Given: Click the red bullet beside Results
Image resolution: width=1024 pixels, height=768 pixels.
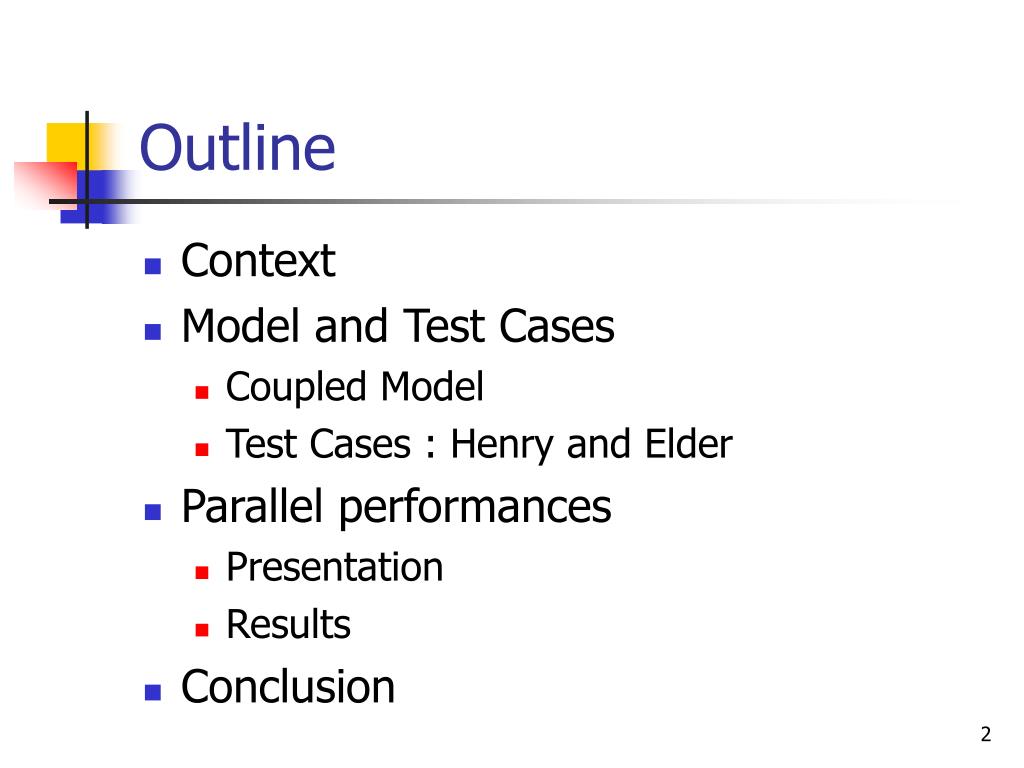Looking at the screenshot, I should point(202,630).
